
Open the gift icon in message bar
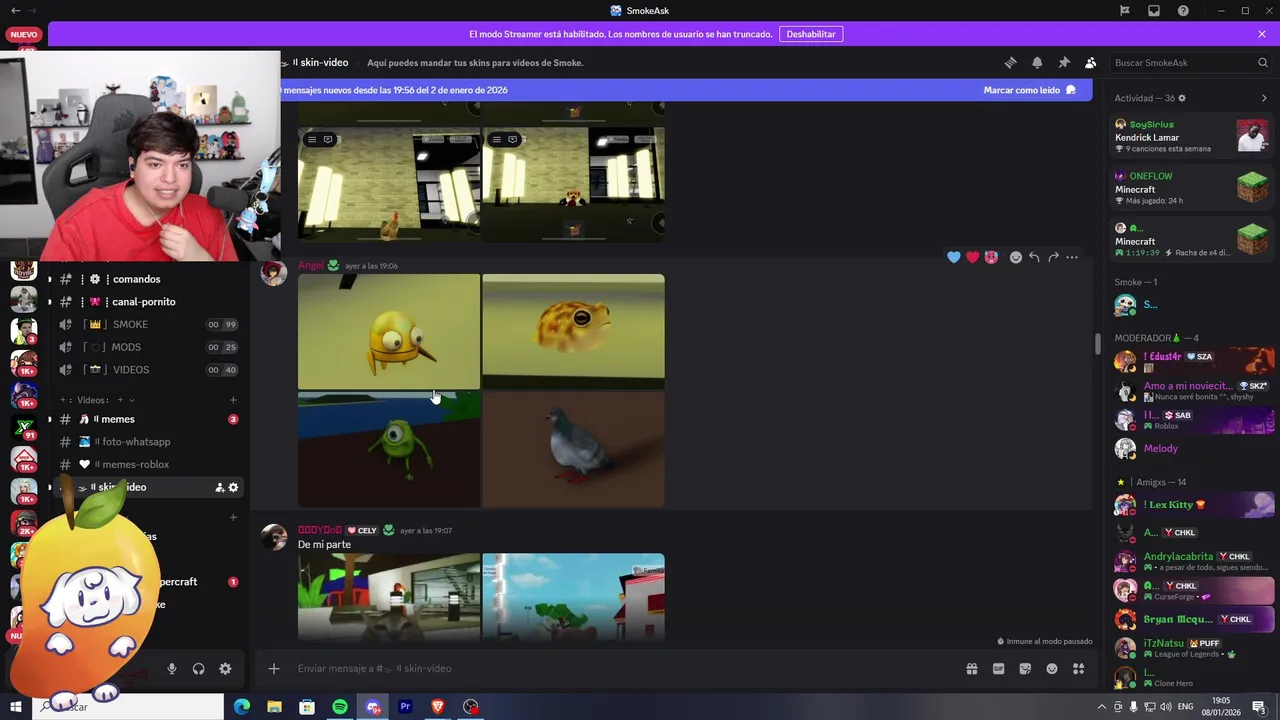coord(971,669)
